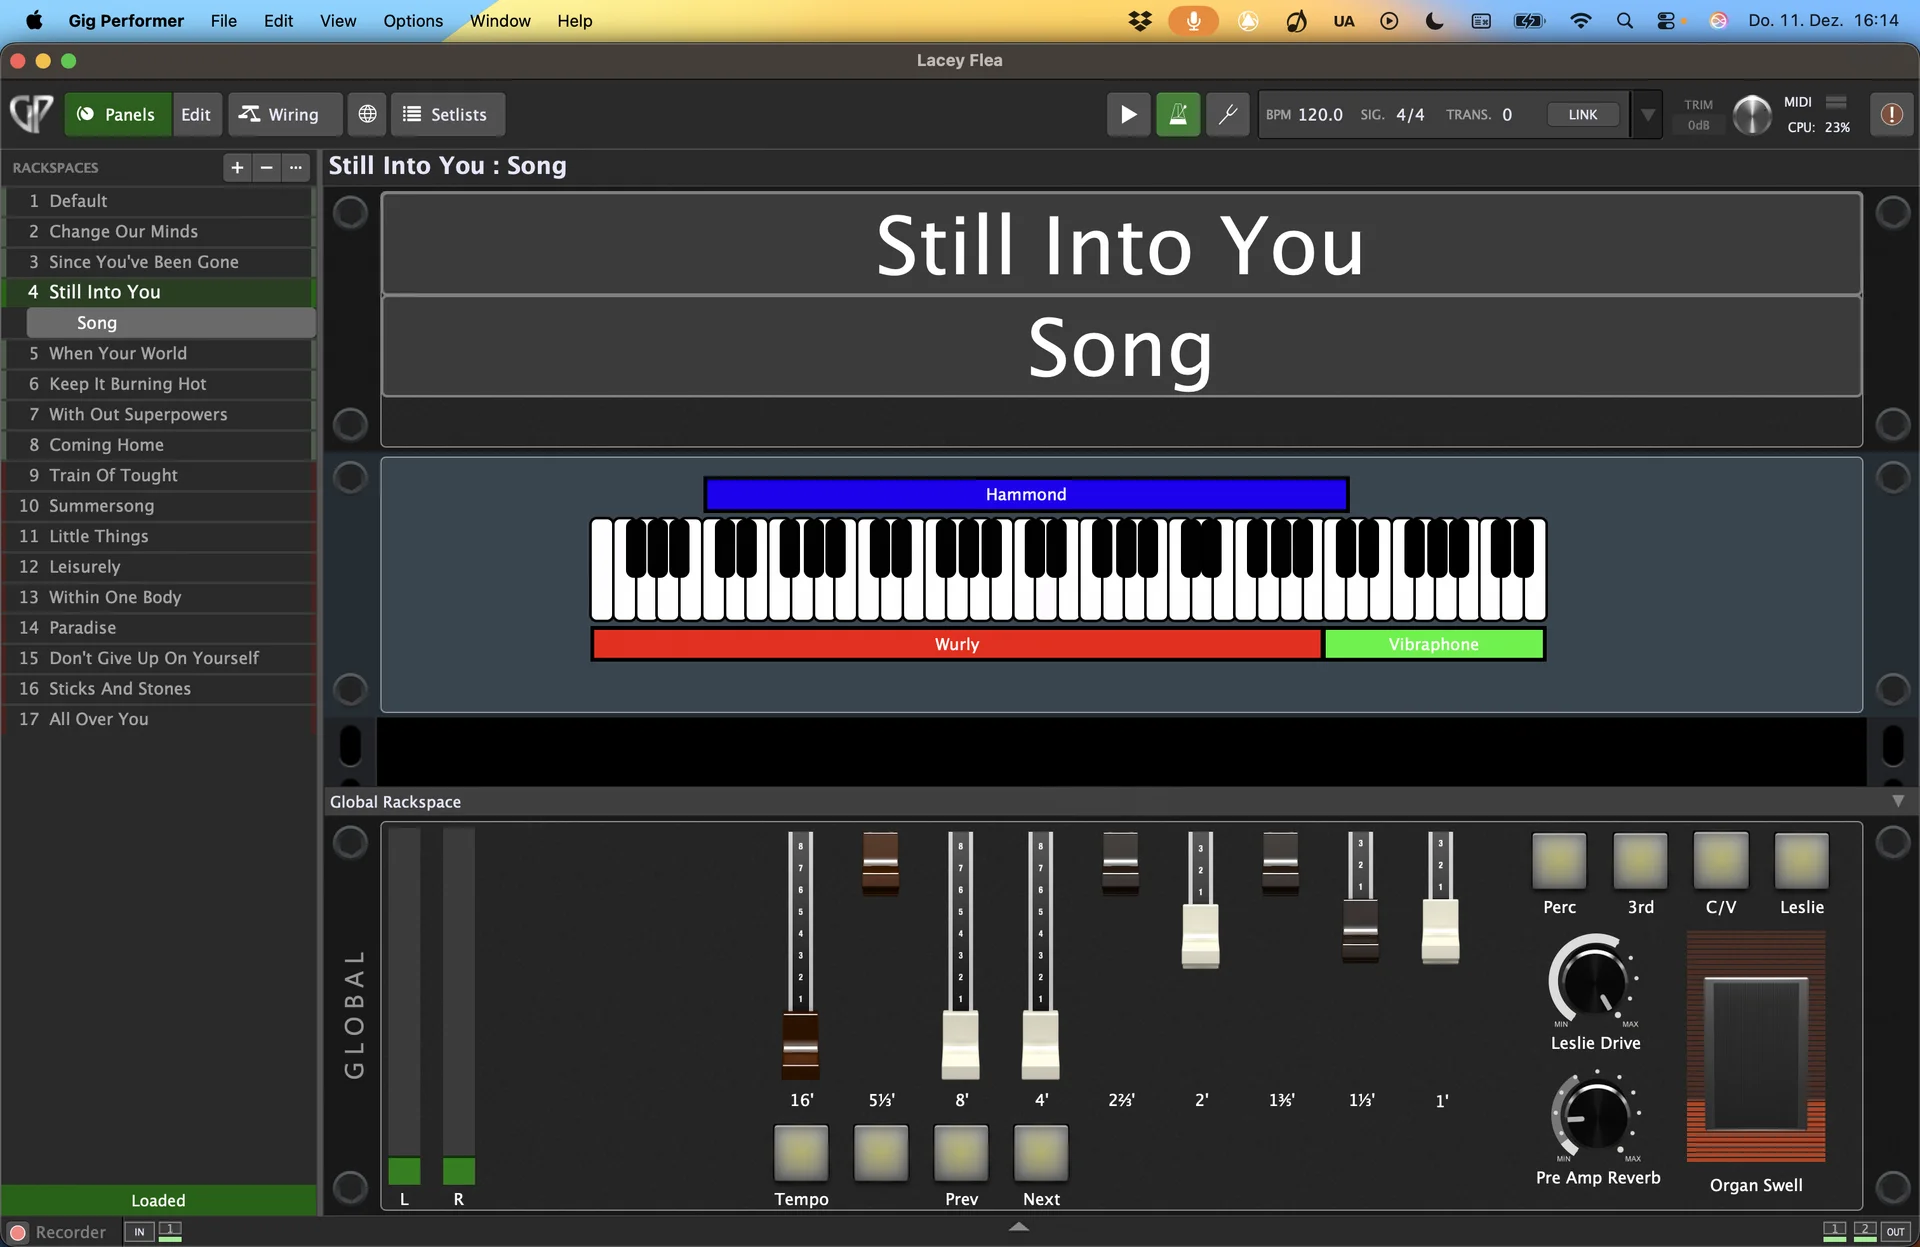Open the View menu

[338, 21]
